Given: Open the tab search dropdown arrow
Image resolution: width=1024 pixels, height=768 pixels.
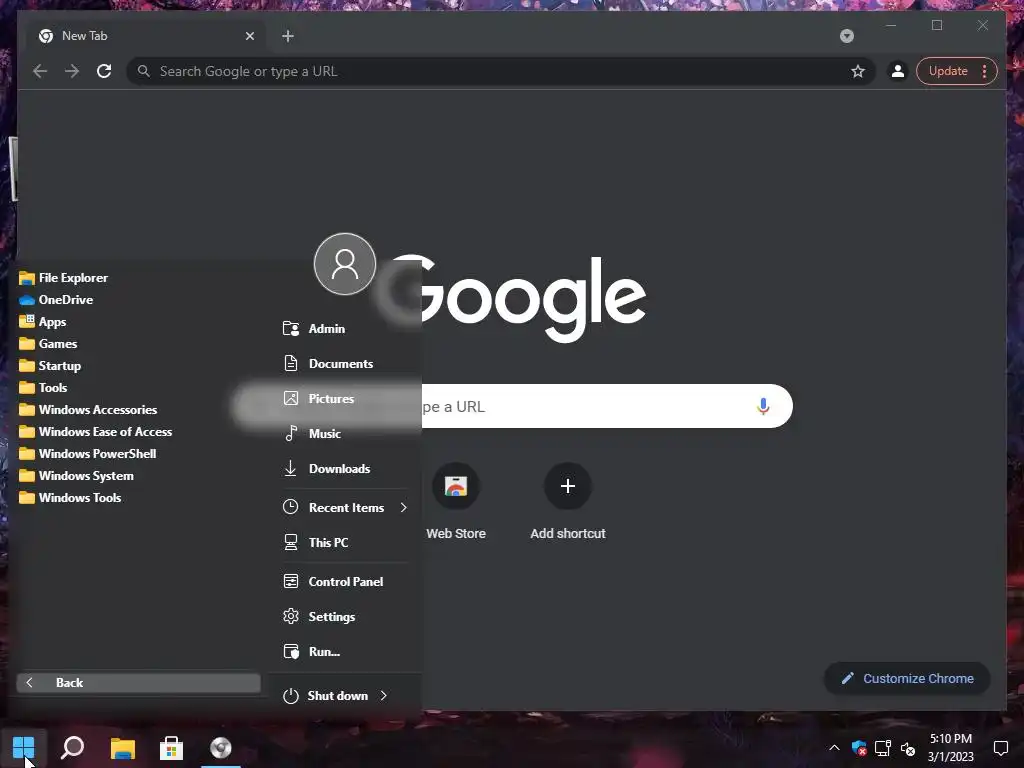Looking at the screenshot, I should pos(846,36).
